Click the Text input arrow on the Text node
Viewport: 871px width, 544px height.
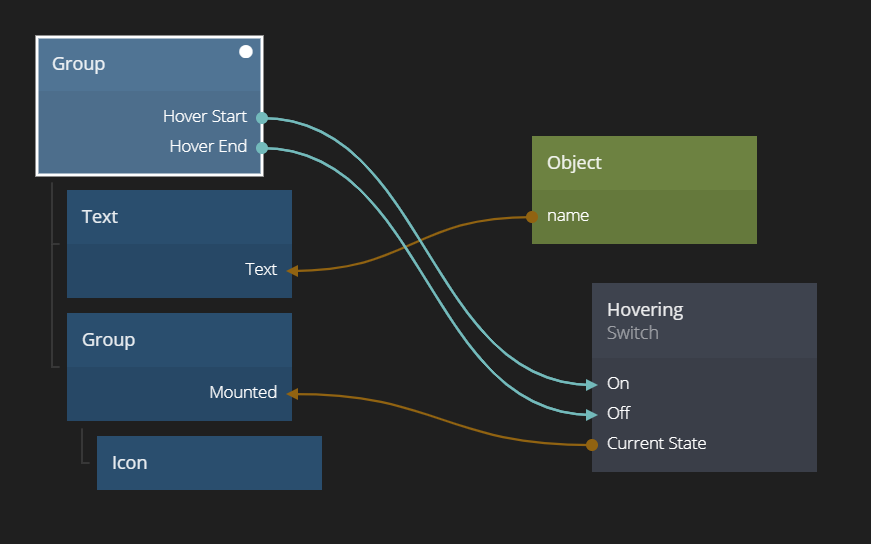tap(291, 270)
